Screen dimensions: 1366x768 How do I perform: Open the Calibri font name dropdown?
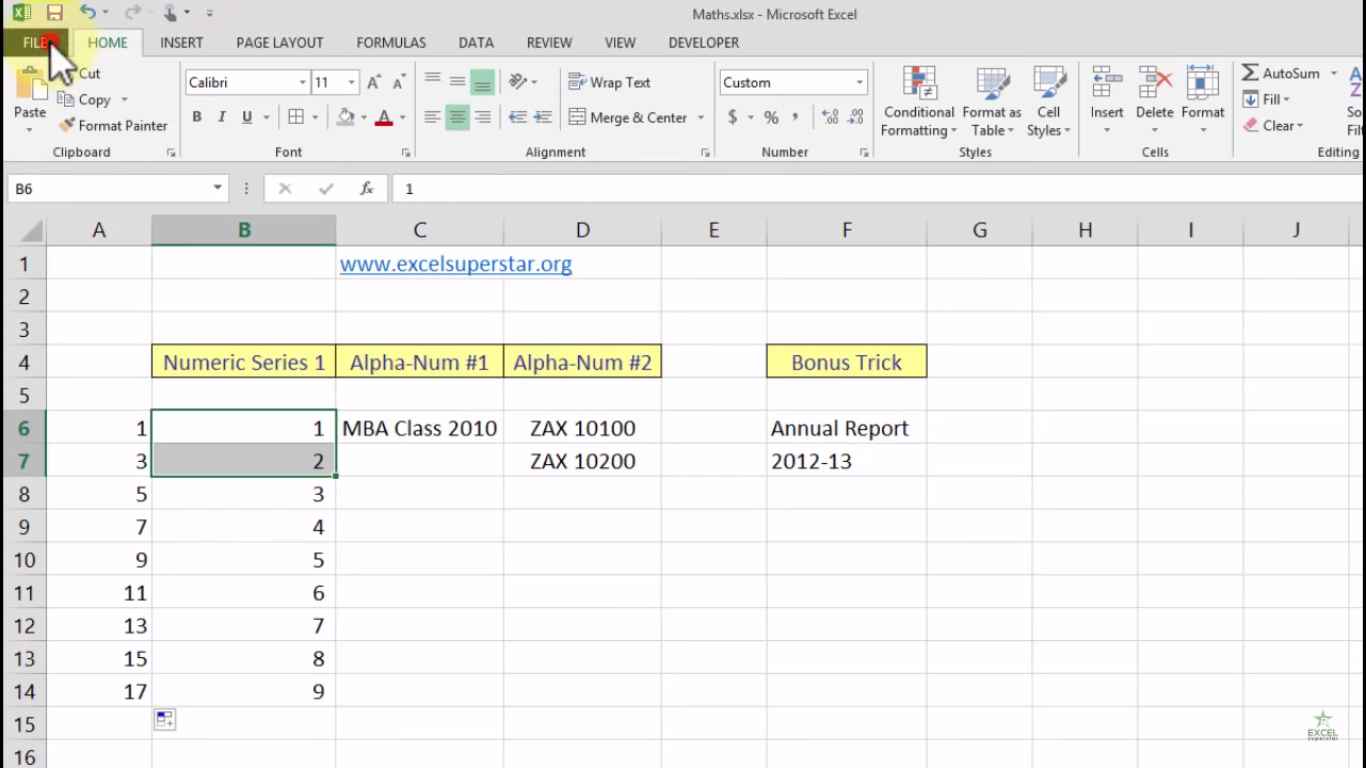click(x=302, y=83)
